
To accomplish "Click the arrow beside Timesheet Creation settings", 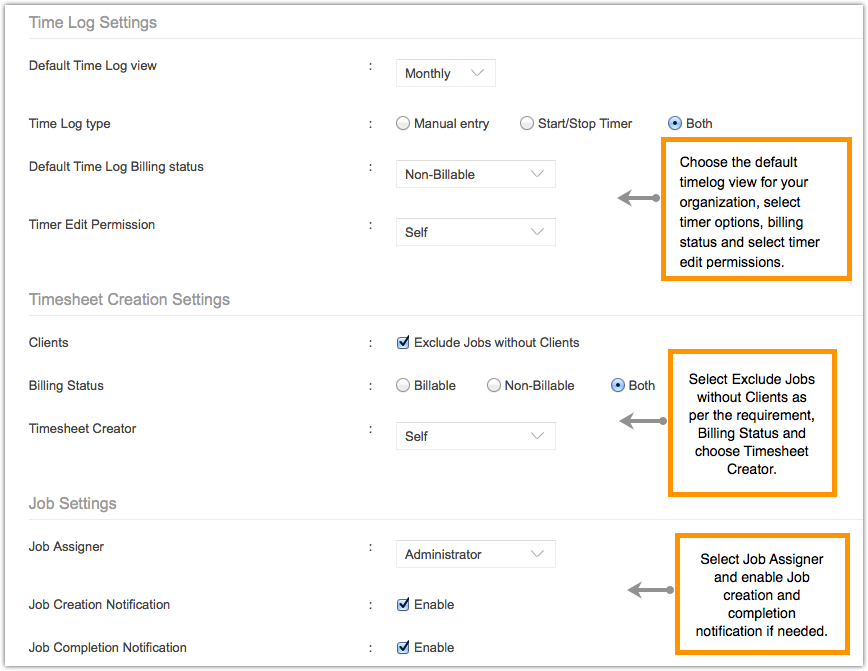I will (643, 422).
